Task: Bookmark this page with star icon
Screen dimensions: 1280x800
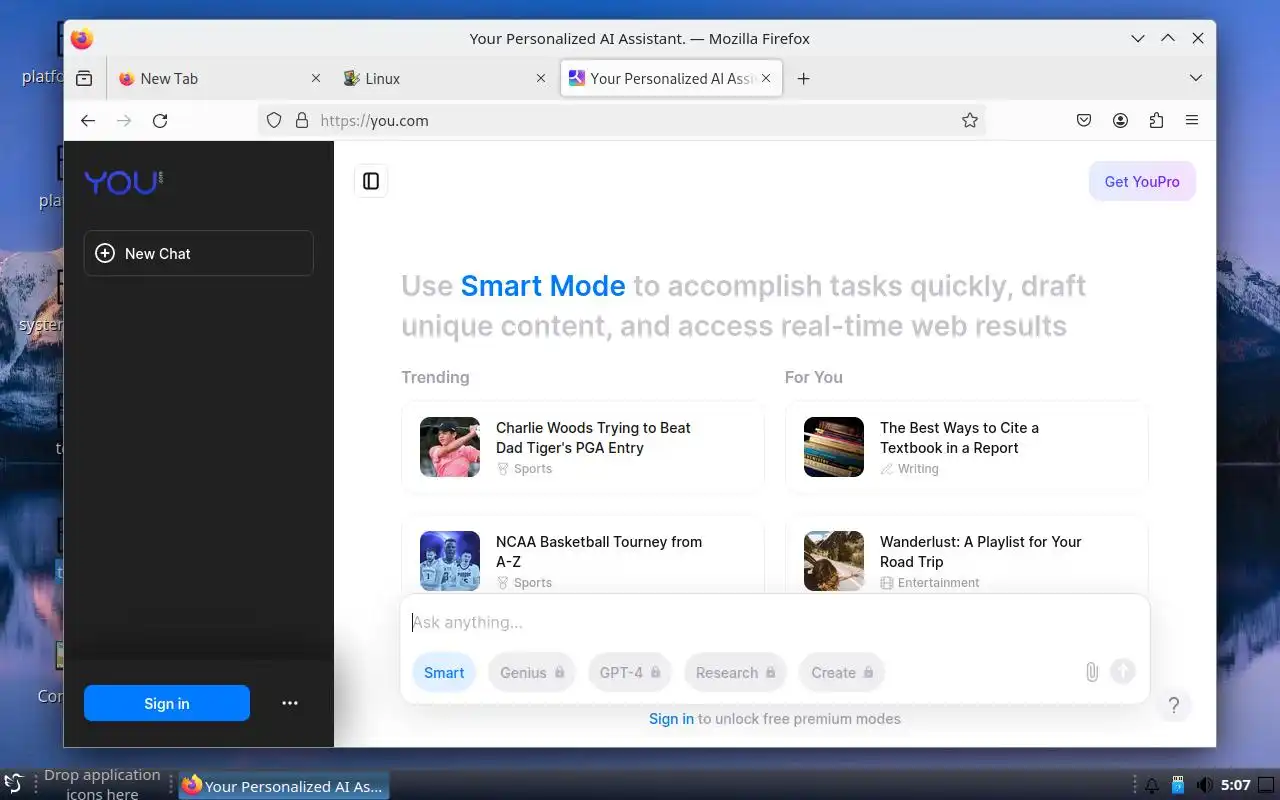Action: pos(969,120)
